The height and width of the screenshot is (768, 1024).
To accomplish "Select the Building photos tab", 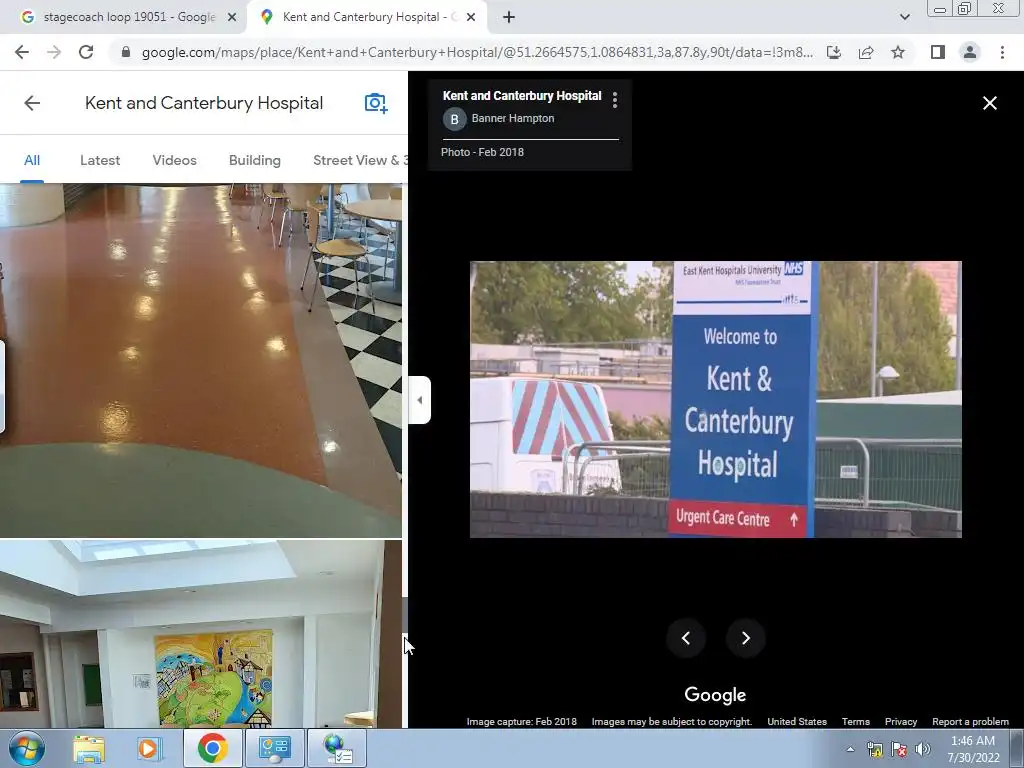I will [255, 160].
